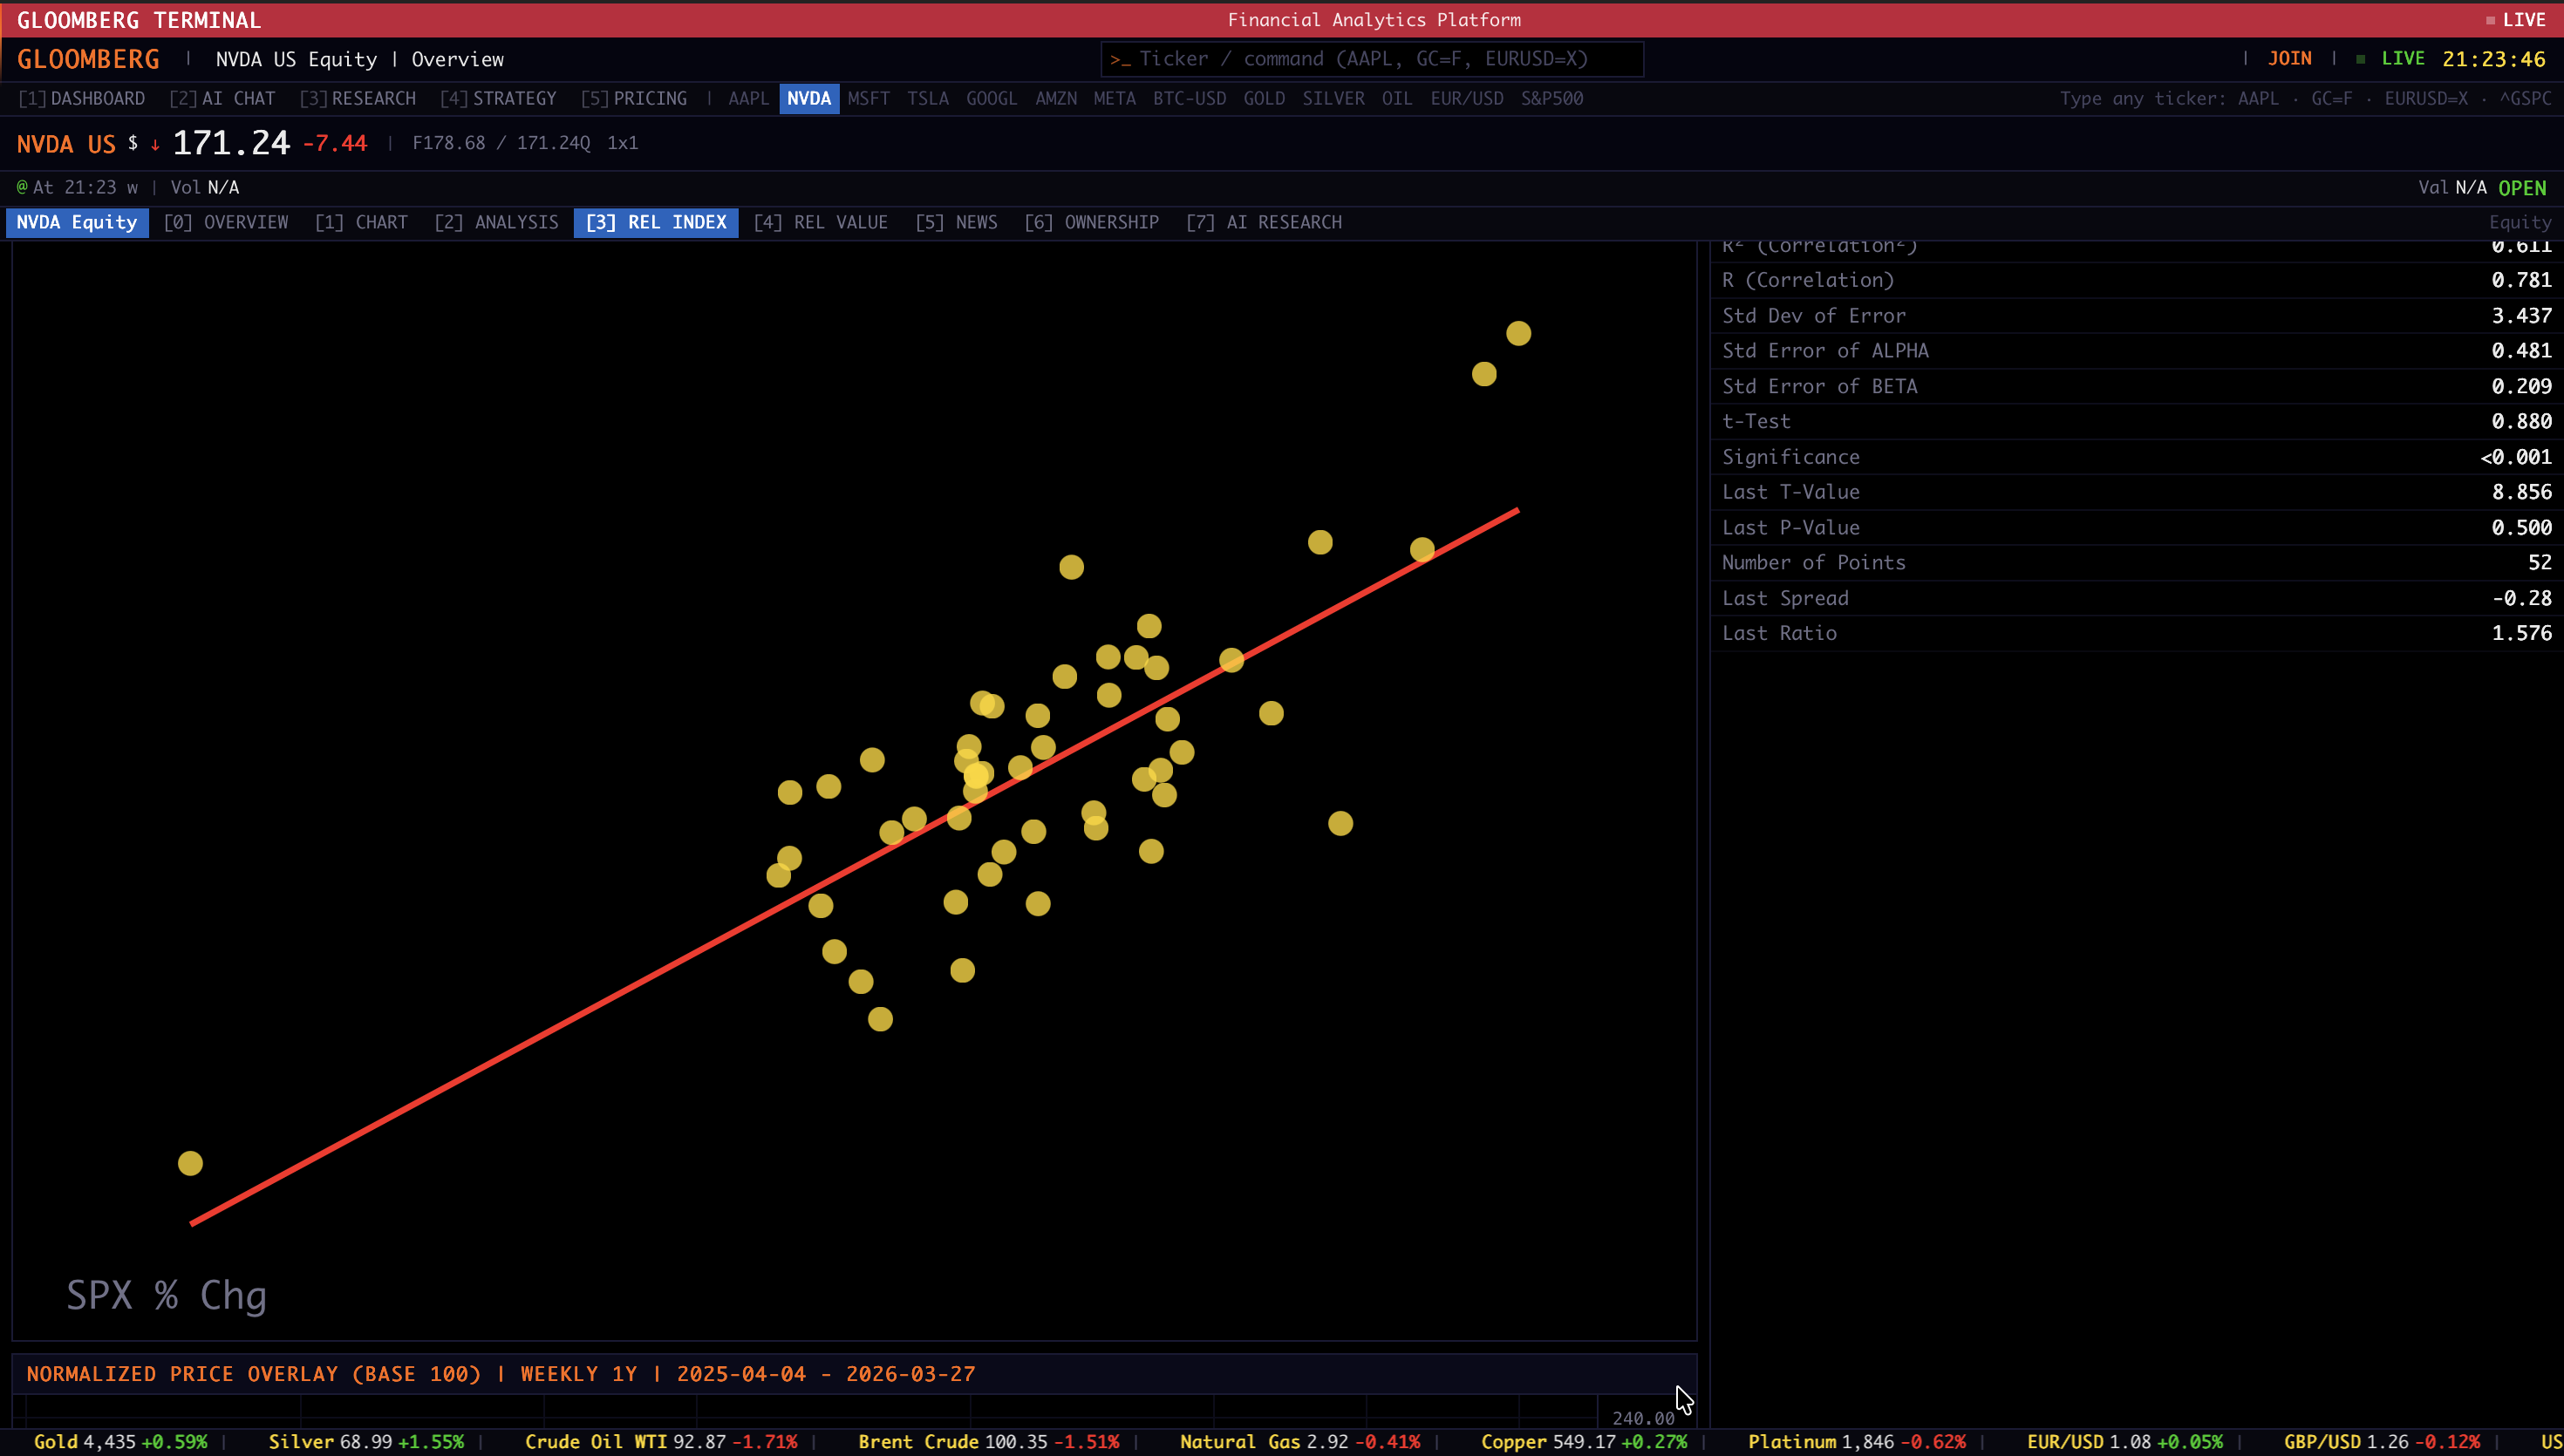Click the NVDA Equity label button

[x=77, y=222]
